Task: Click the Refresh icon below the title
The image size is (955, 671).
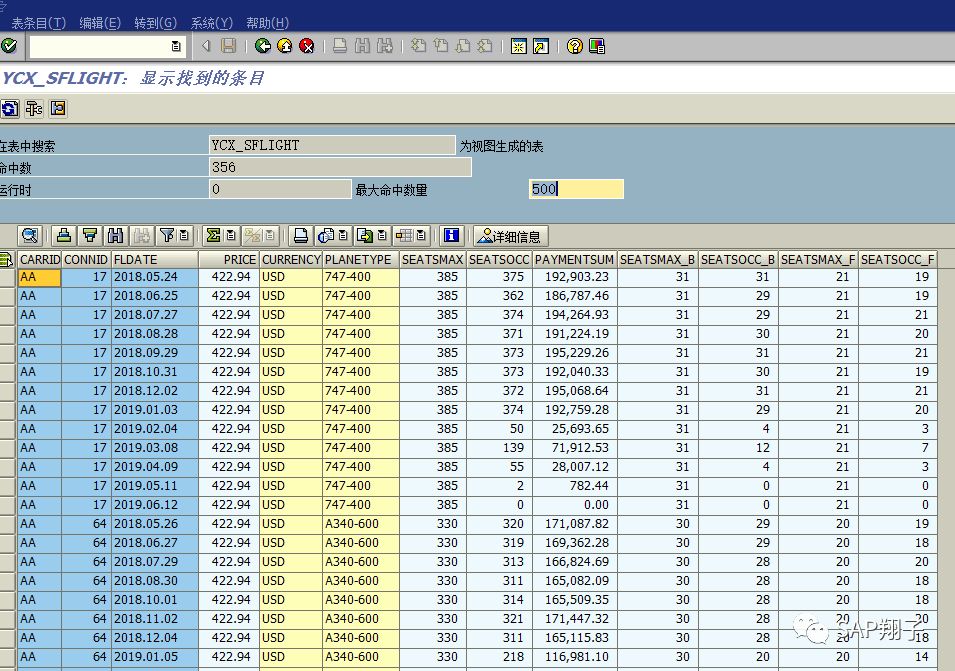Action: point(10,109)
